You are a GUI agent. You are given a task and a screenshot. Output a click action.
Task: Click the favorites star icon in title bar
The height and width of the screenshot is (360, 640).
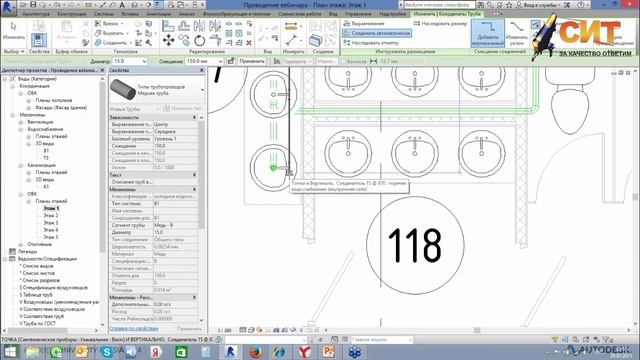(x=509, y=5)
